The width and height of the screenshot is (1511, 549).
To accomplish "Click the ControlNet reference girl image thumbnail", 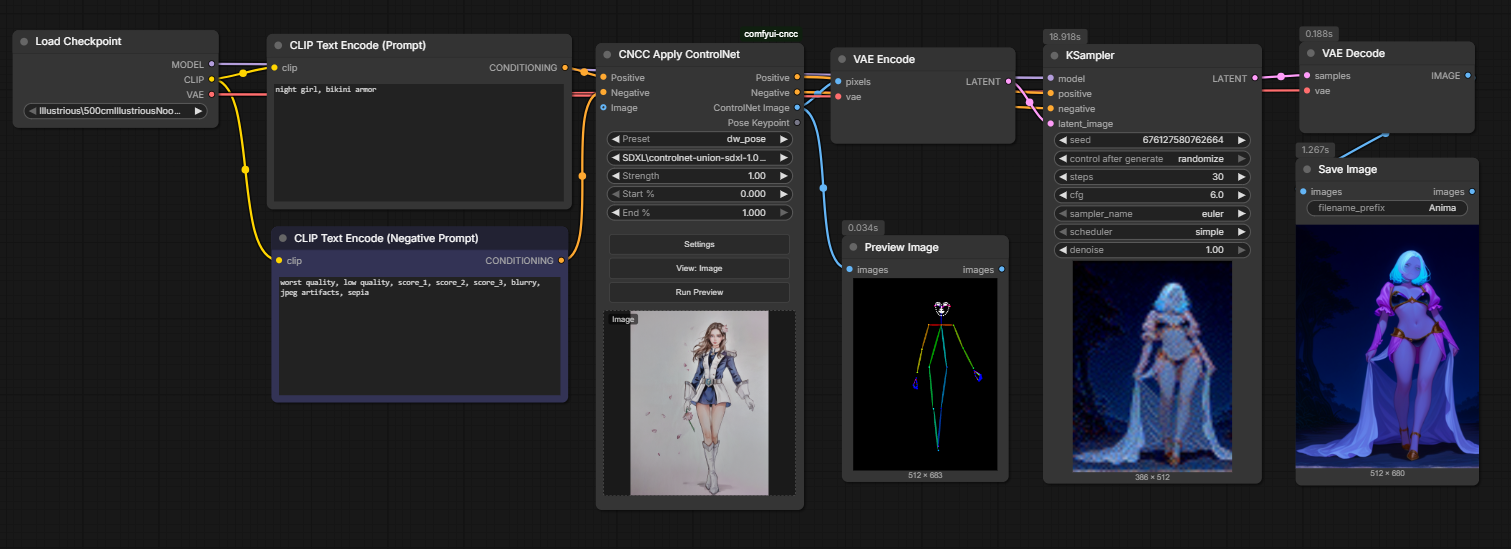I will pos(701,402).
